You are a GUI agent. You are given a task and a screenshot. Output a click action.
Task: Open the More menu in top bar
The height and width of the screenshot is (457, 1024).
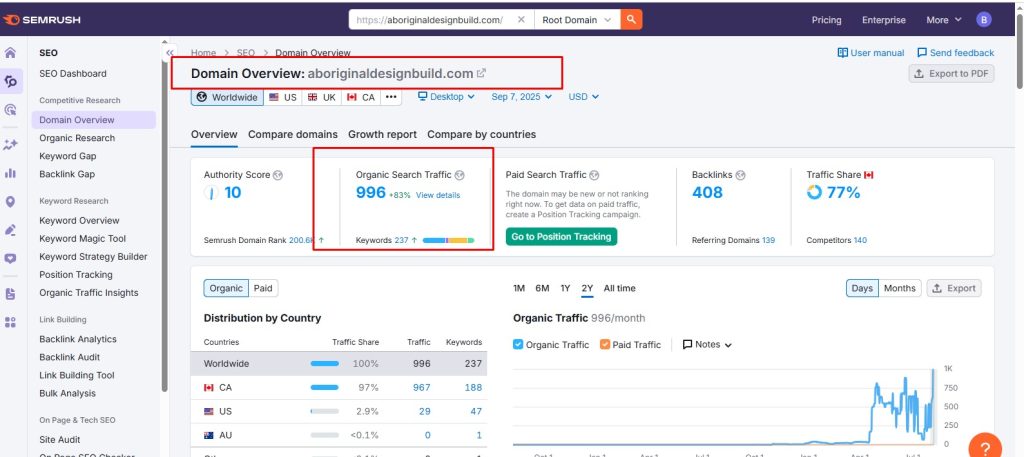[x=944, y=20]
